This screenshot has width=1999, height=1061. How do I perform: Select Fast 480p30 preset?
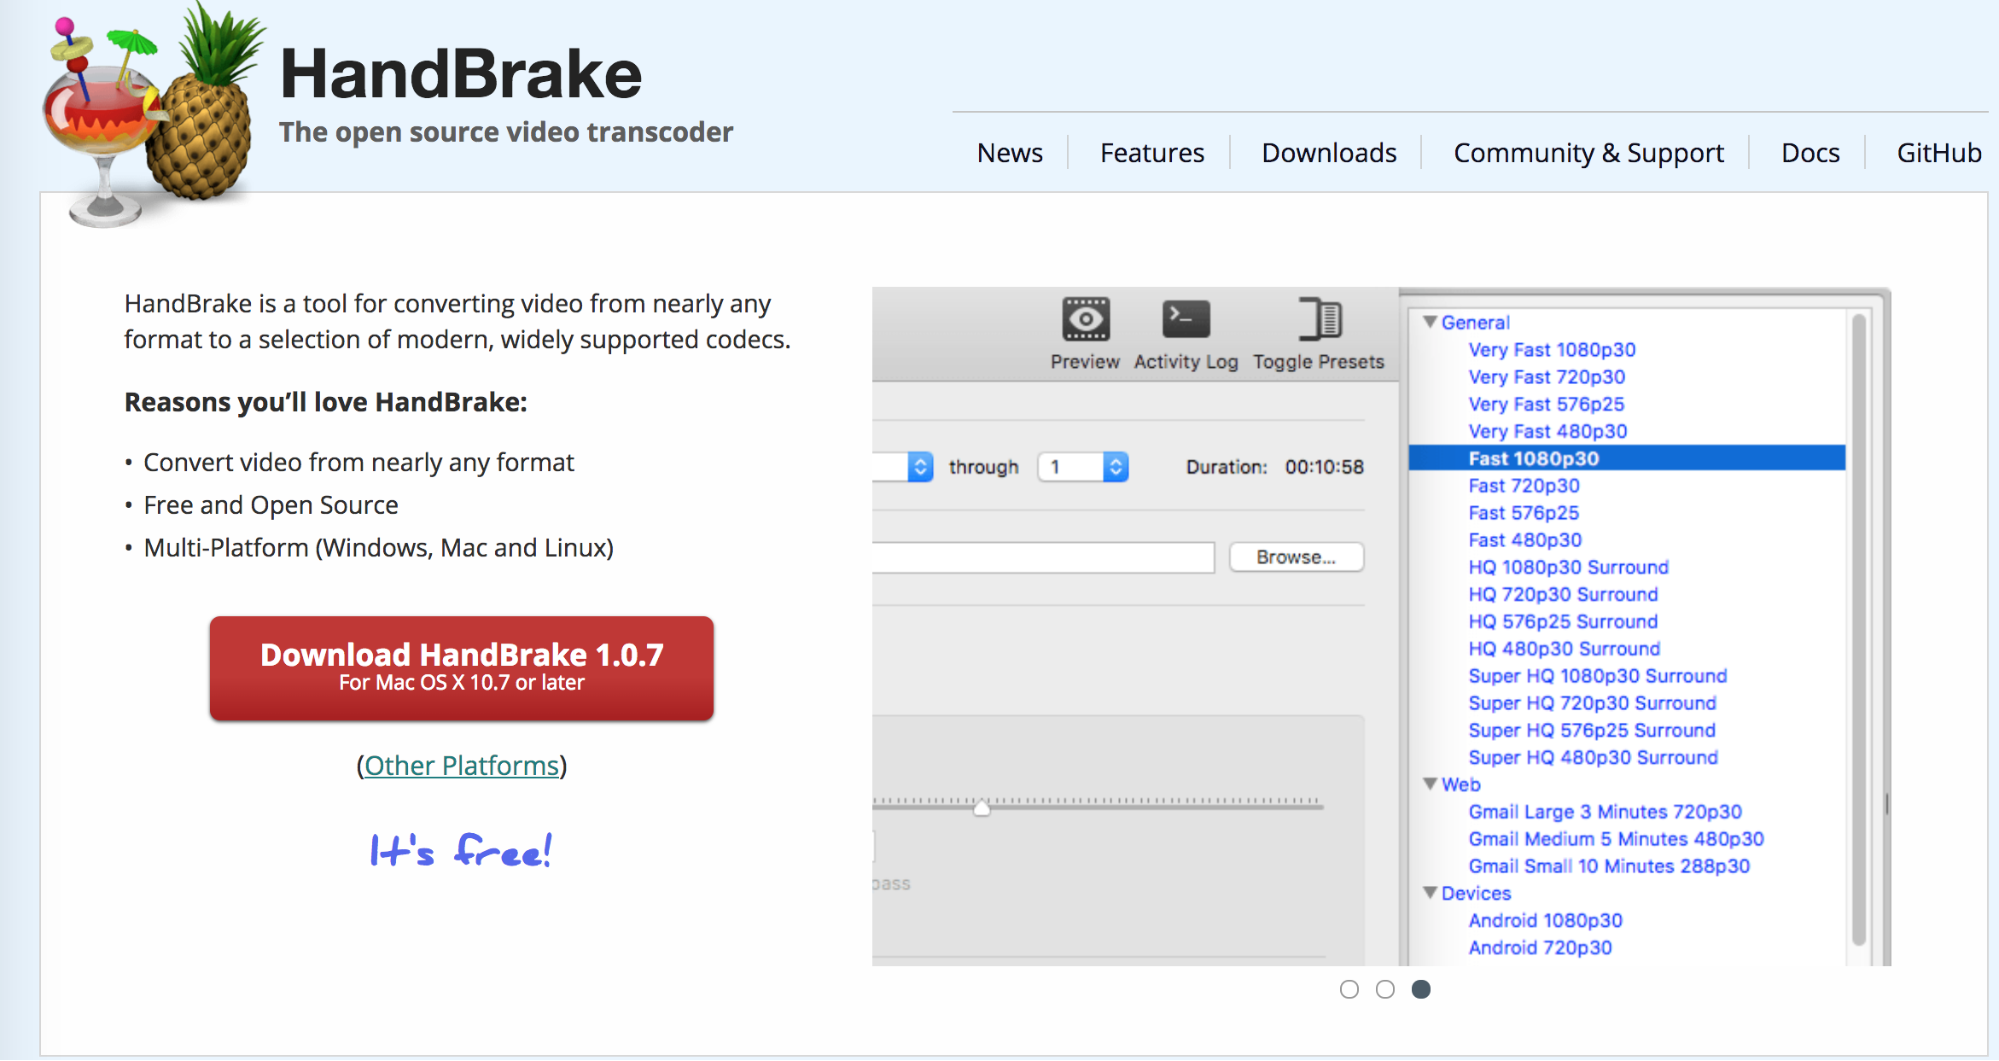(x=1525, y=540)
